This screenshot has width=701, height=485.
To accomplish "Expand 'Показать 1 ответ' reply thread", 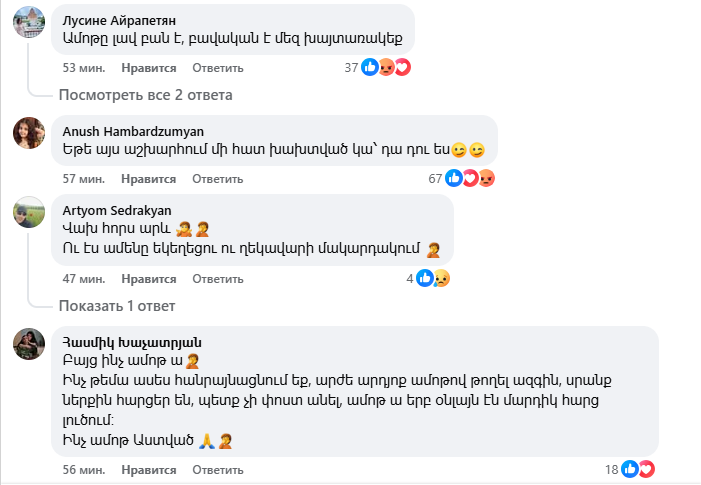I will (x=117, y=305).
